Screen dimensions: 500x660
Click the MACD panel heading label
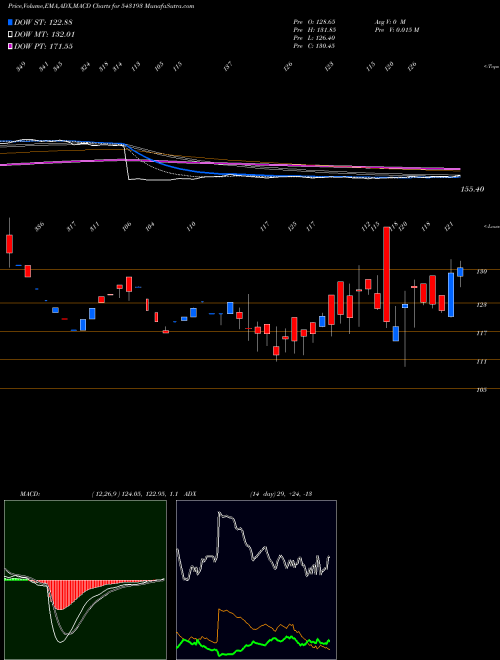[x=29, y=494]
